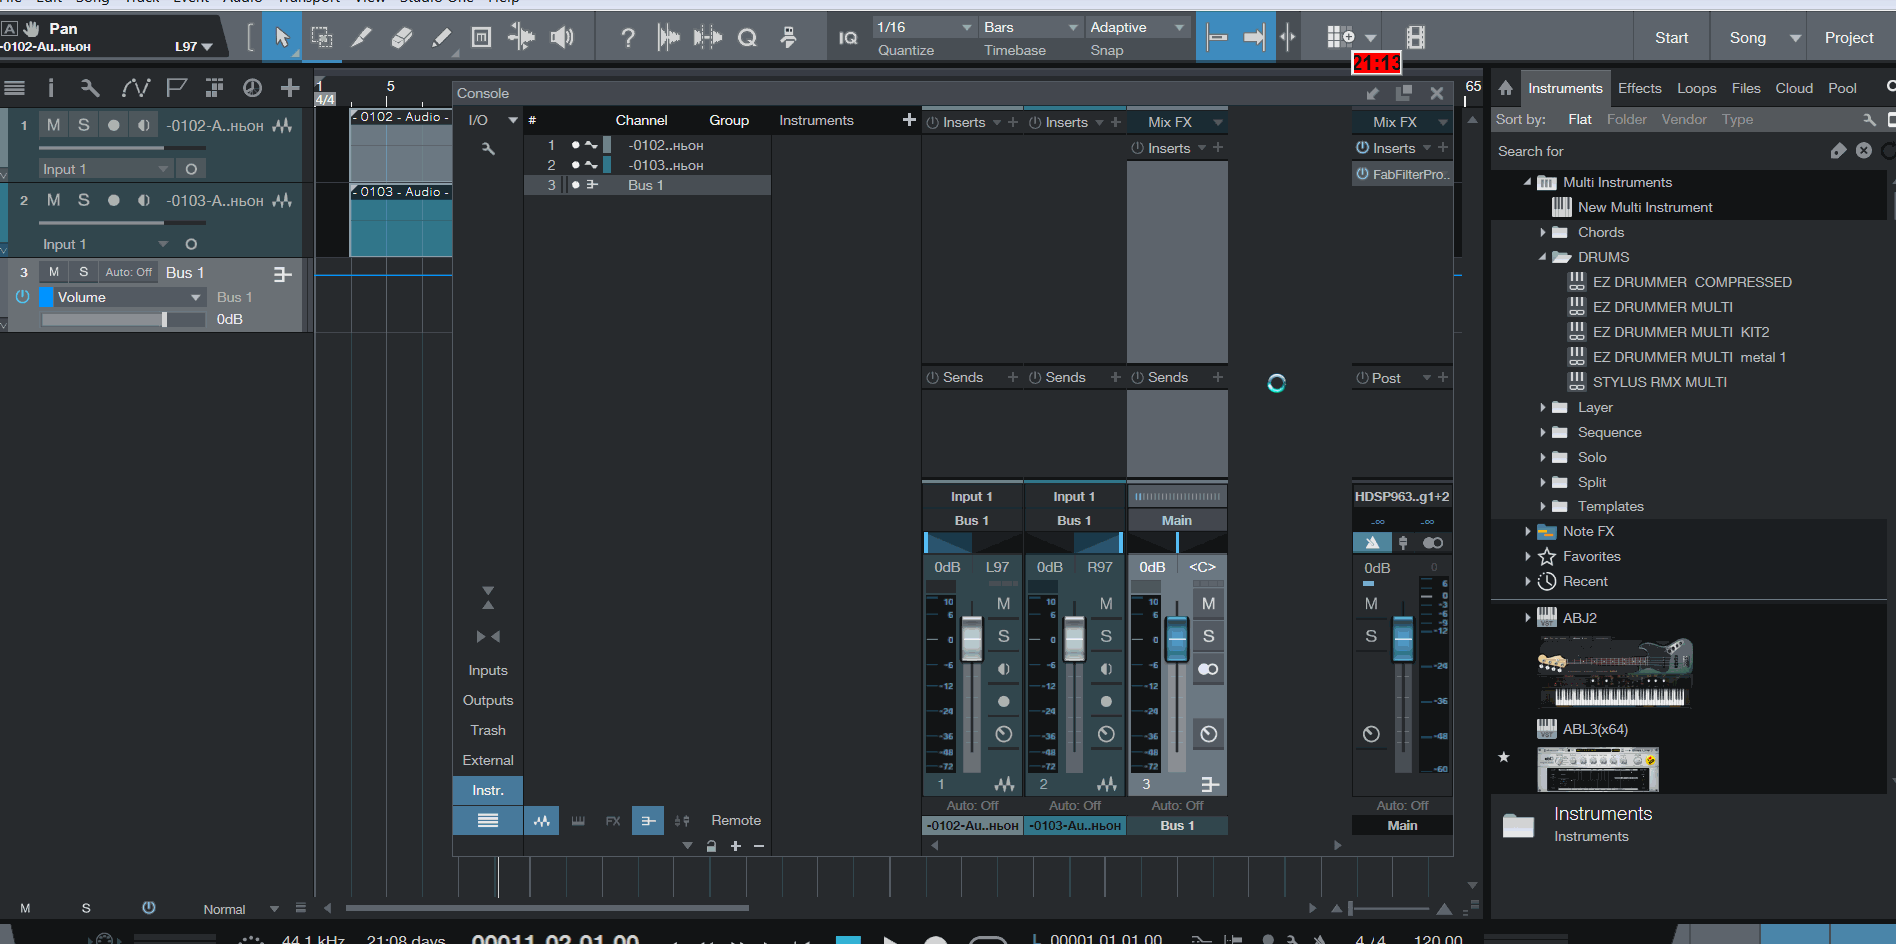Open track list wrench options icon
The image size is (1896, 944).
point(90,88)
